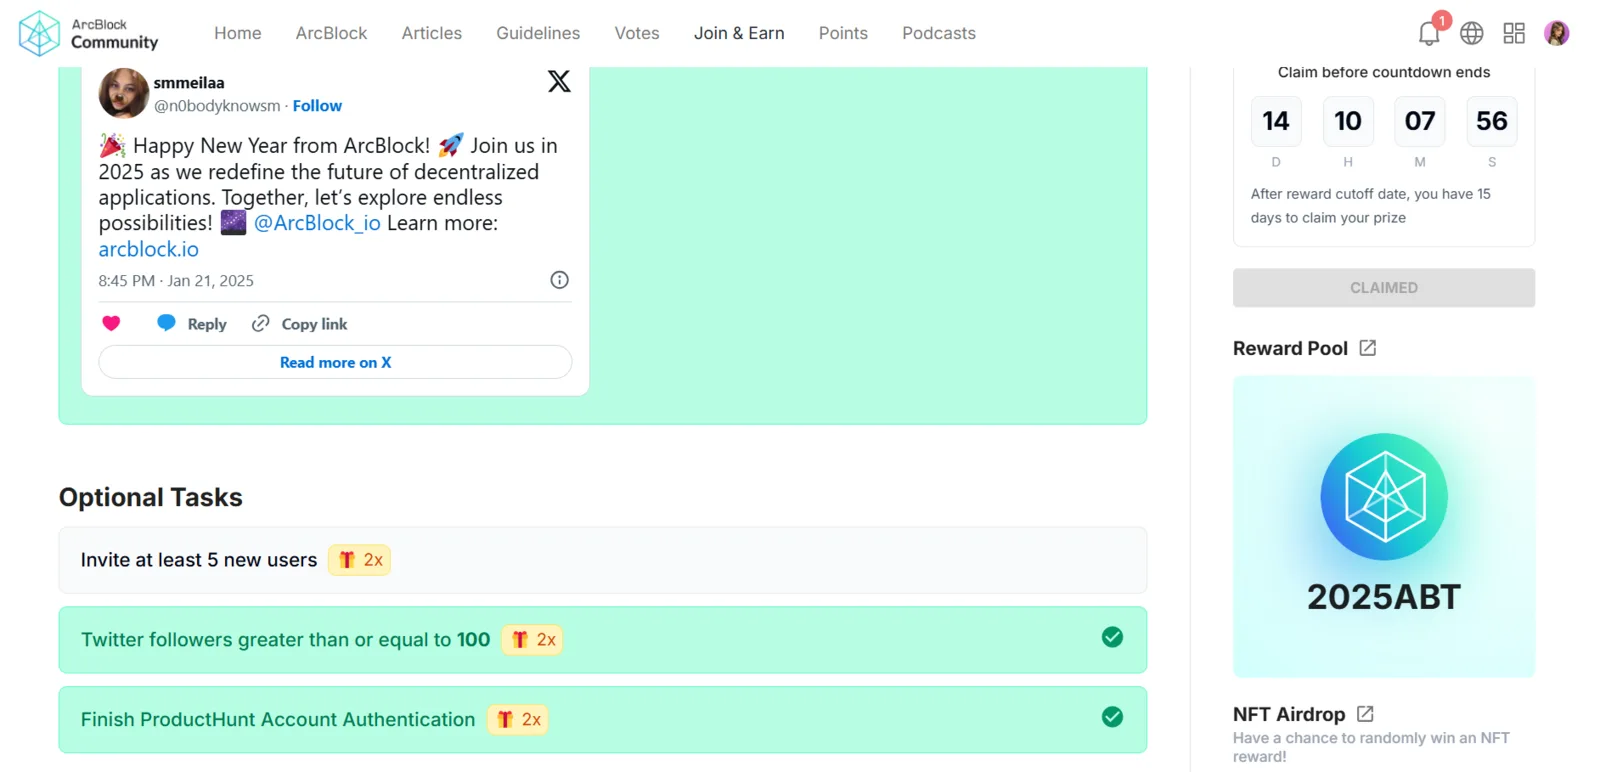Click the copy link chain icon
The height and width of the screenshot is (772, 1600).
click(261, 323)
